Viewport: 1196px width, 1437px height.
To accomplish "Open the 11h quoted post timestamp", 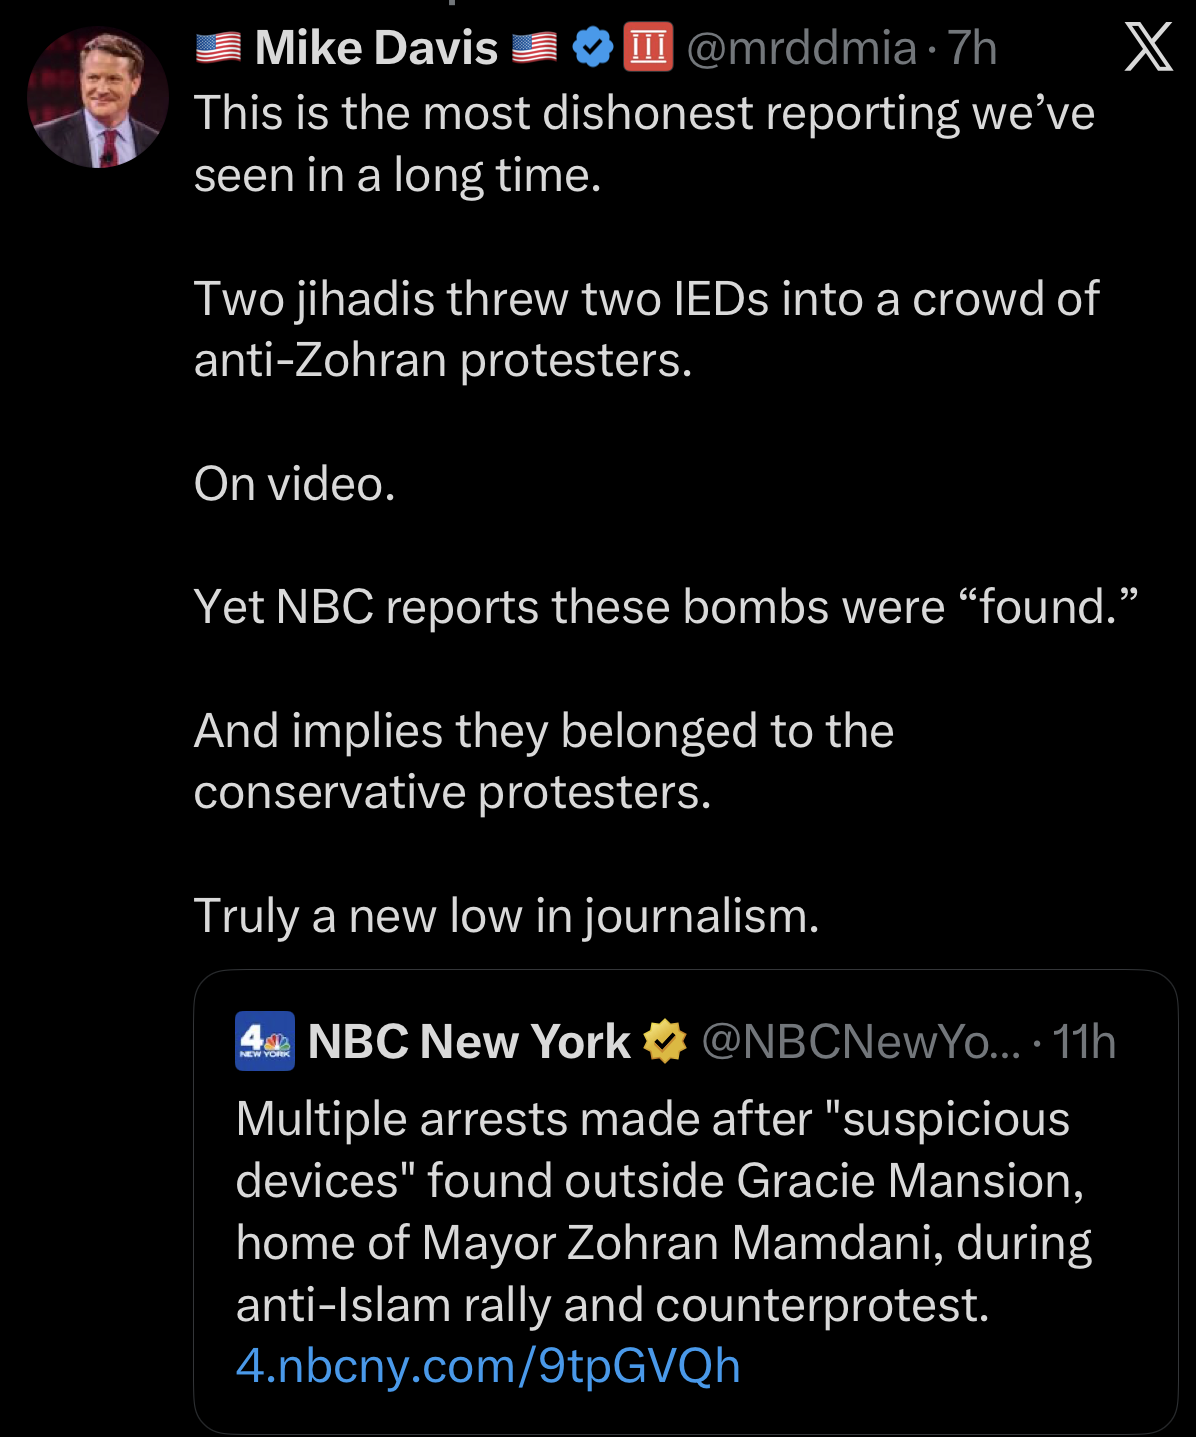I will (1084, 1041).
